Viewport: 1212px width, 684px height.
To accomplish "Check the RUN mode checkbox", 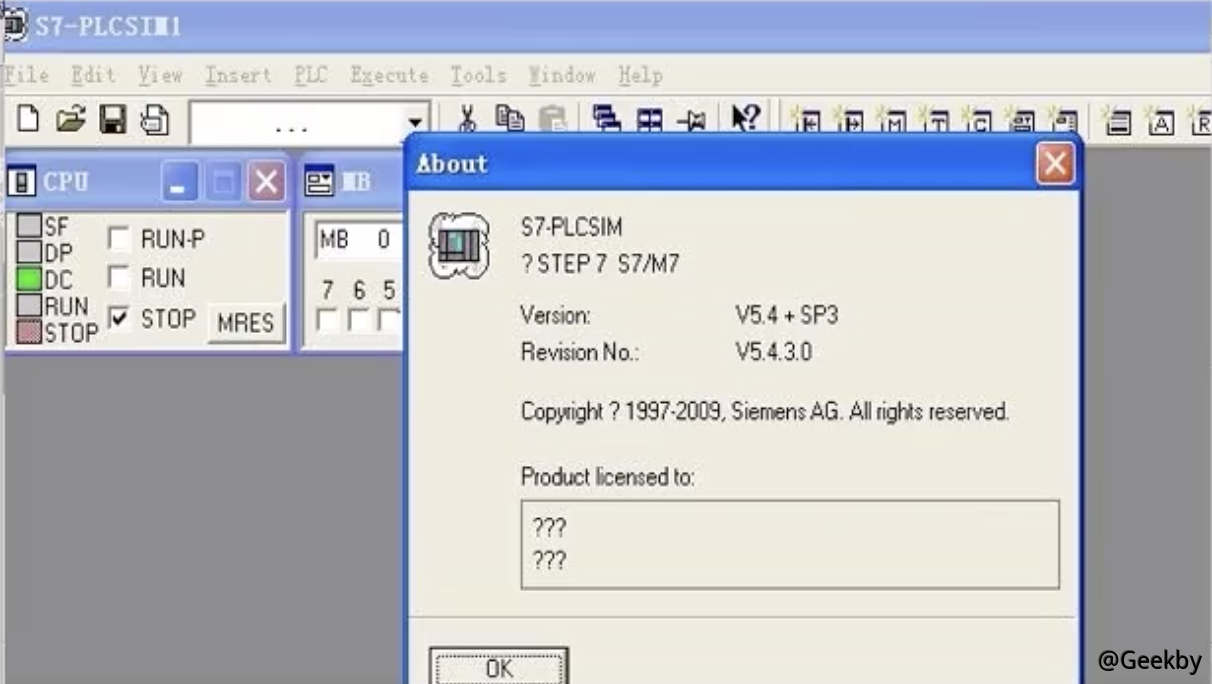I will 119,278.
